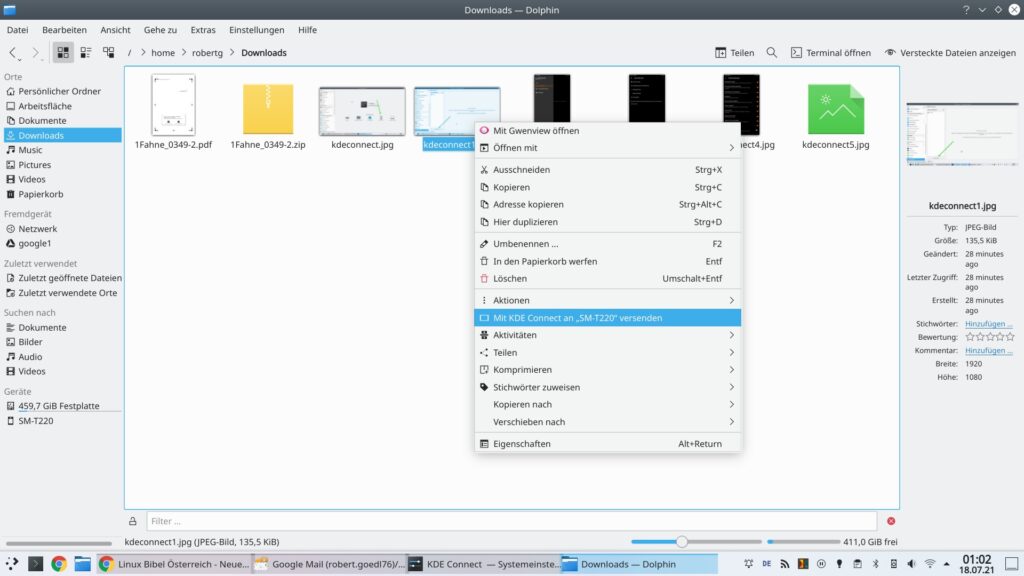Open Arbeitsfläche in places panel
This screenshot has height=576, width=1024.
(x=62, y=106)
